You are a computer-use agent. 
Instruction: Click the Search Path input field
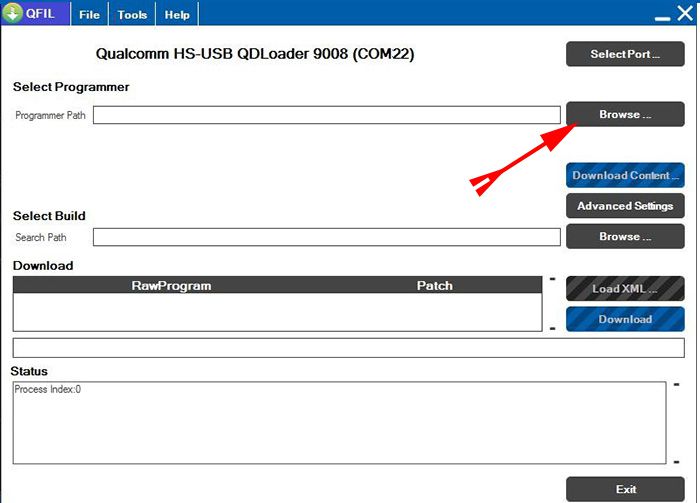click(x=327, y=237)
